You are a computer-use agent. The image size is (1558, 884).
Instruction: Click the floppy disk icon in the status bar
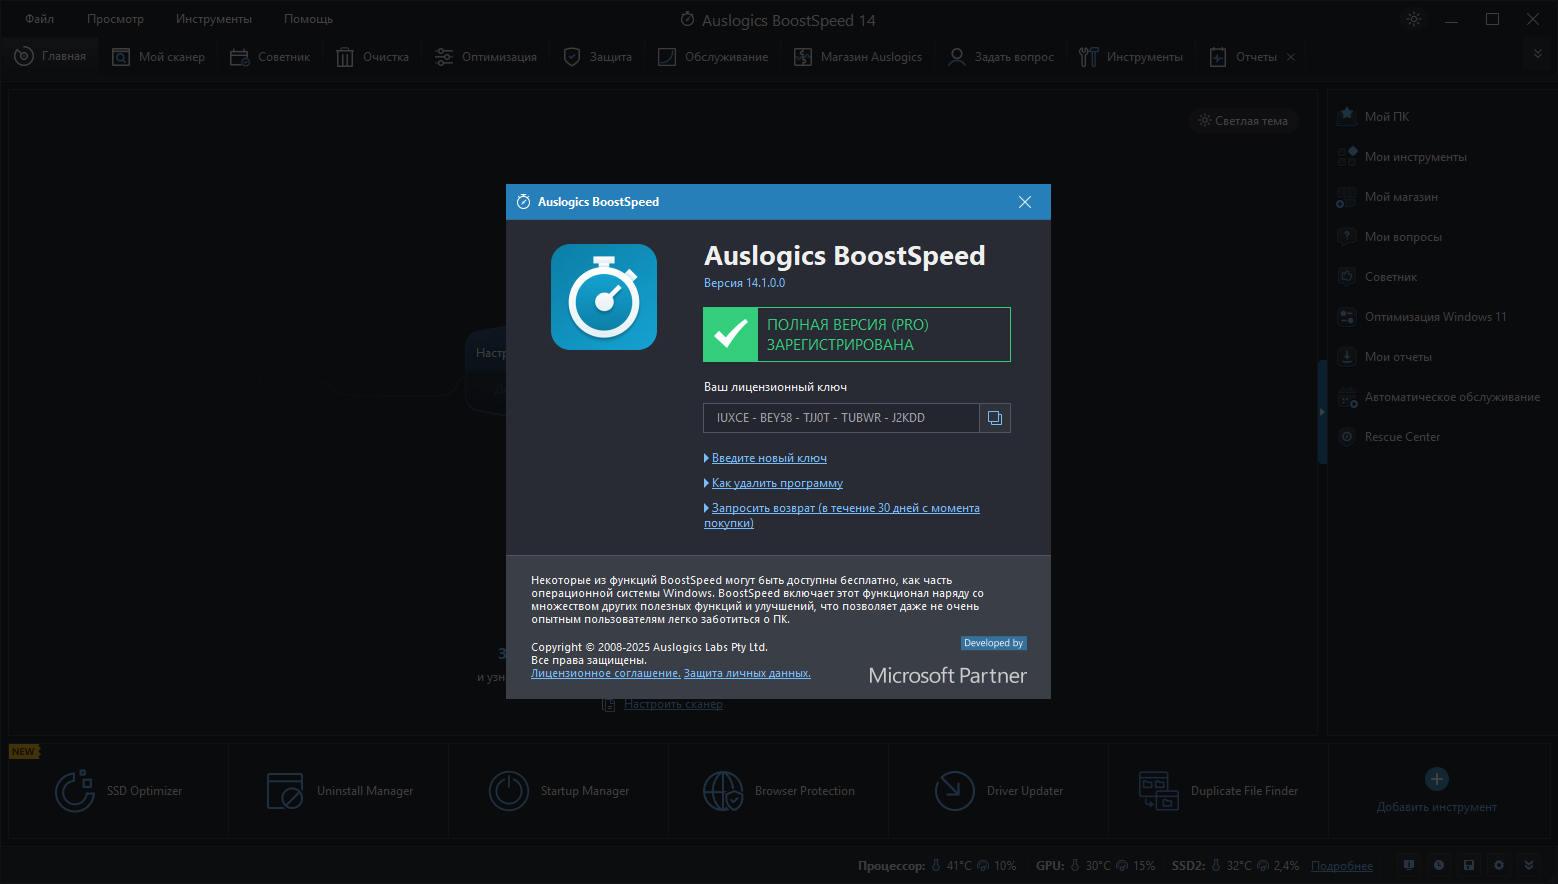(1468, 865)
